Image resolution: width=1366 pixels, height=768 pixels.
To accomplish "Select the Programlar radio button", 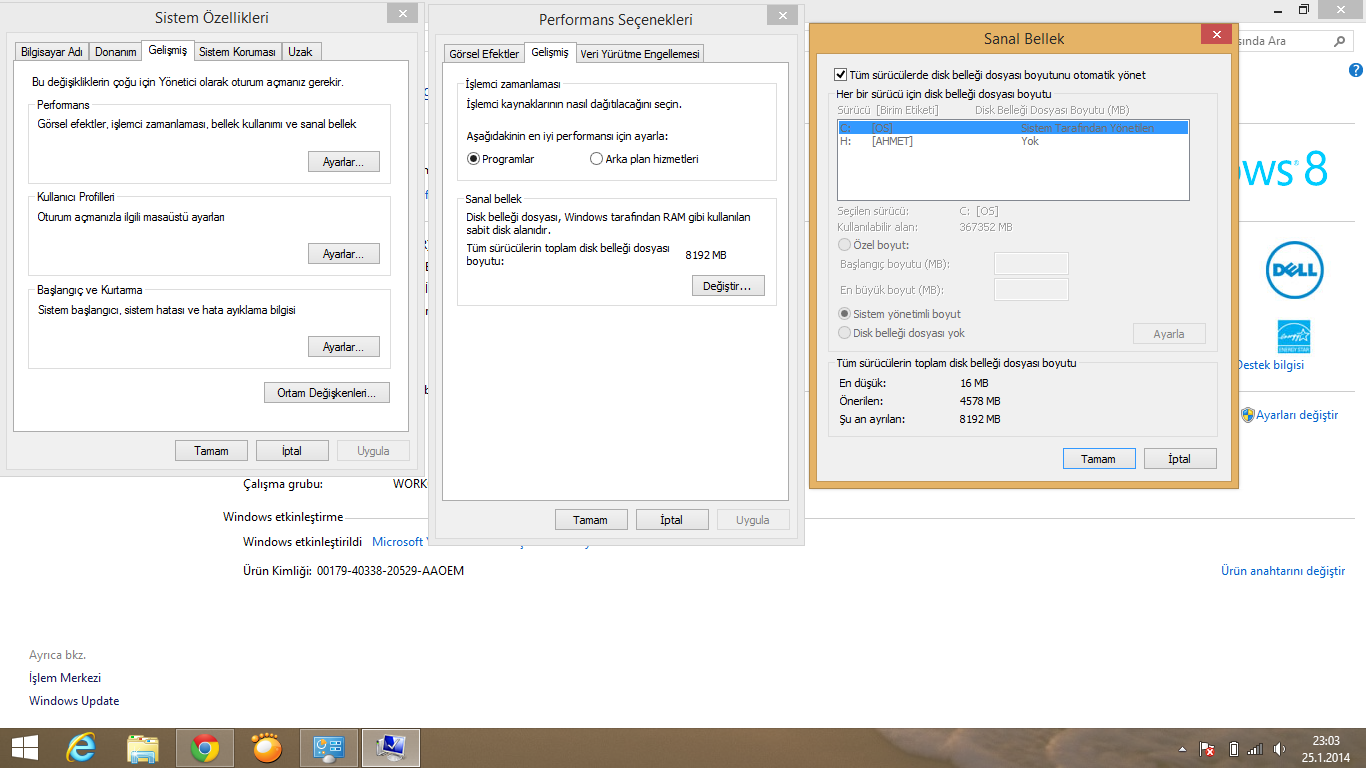I will coord(474,159).
